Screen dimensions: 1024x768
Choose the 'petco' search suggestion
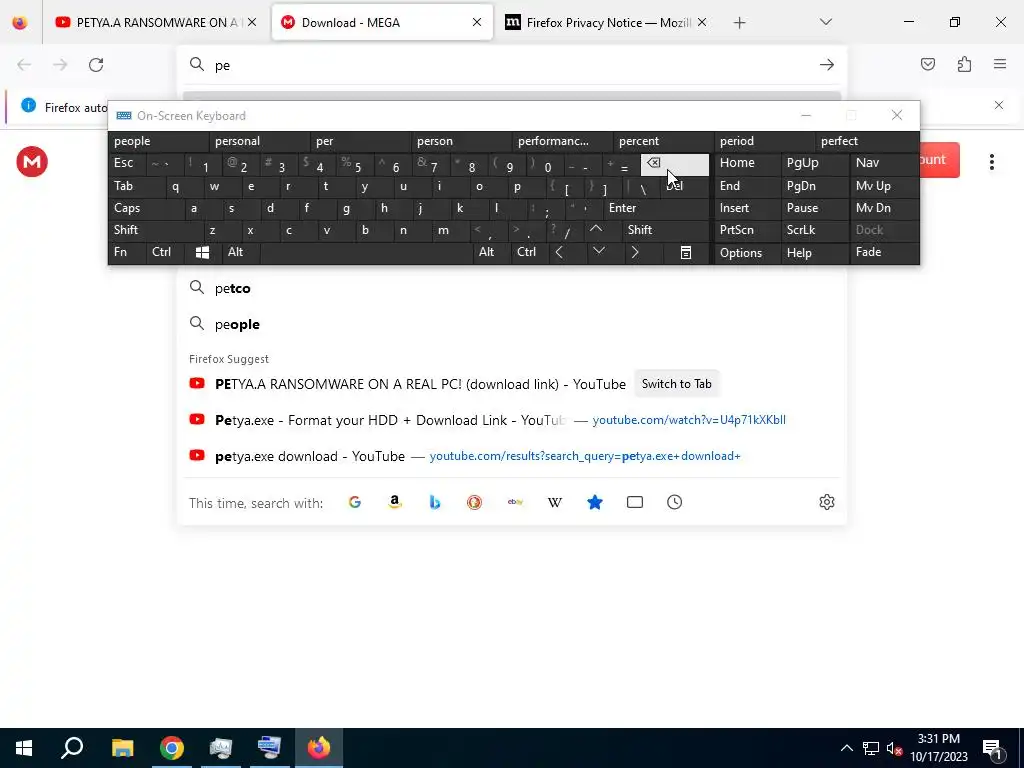coord(511,288)
